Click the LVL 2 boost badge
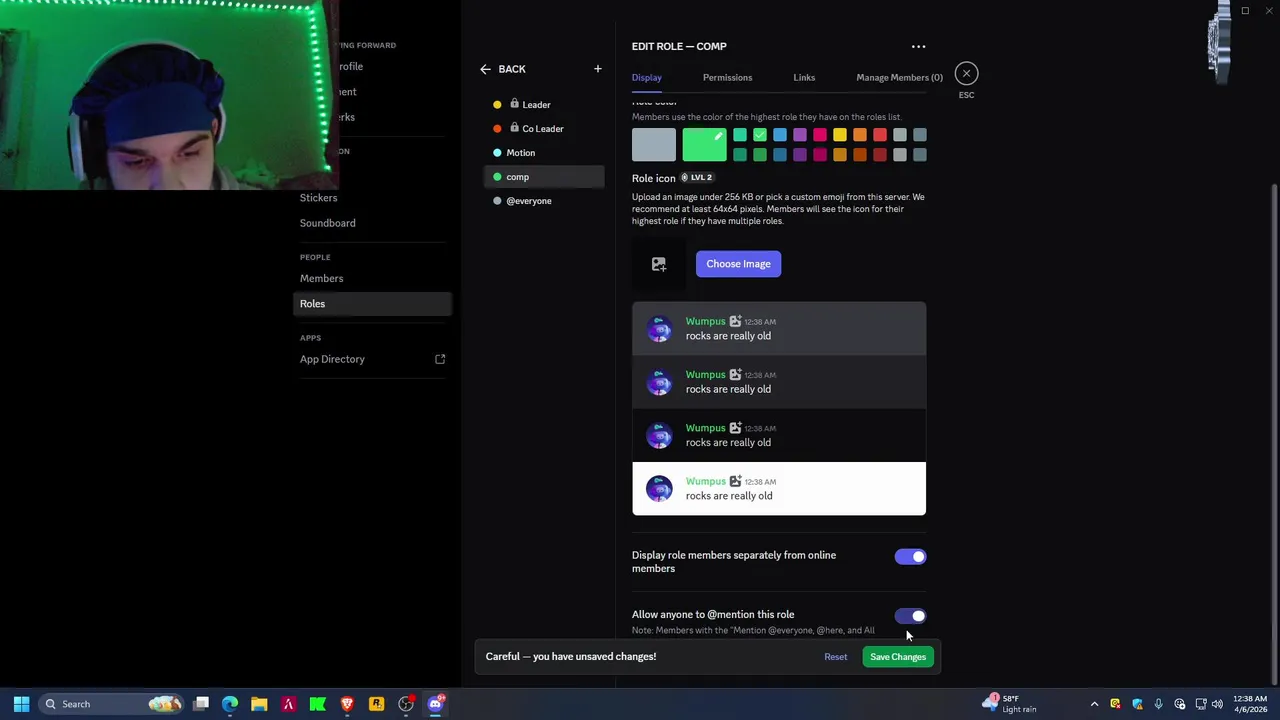The height and width of the screenshot is (720, 1280). [696, 178]
